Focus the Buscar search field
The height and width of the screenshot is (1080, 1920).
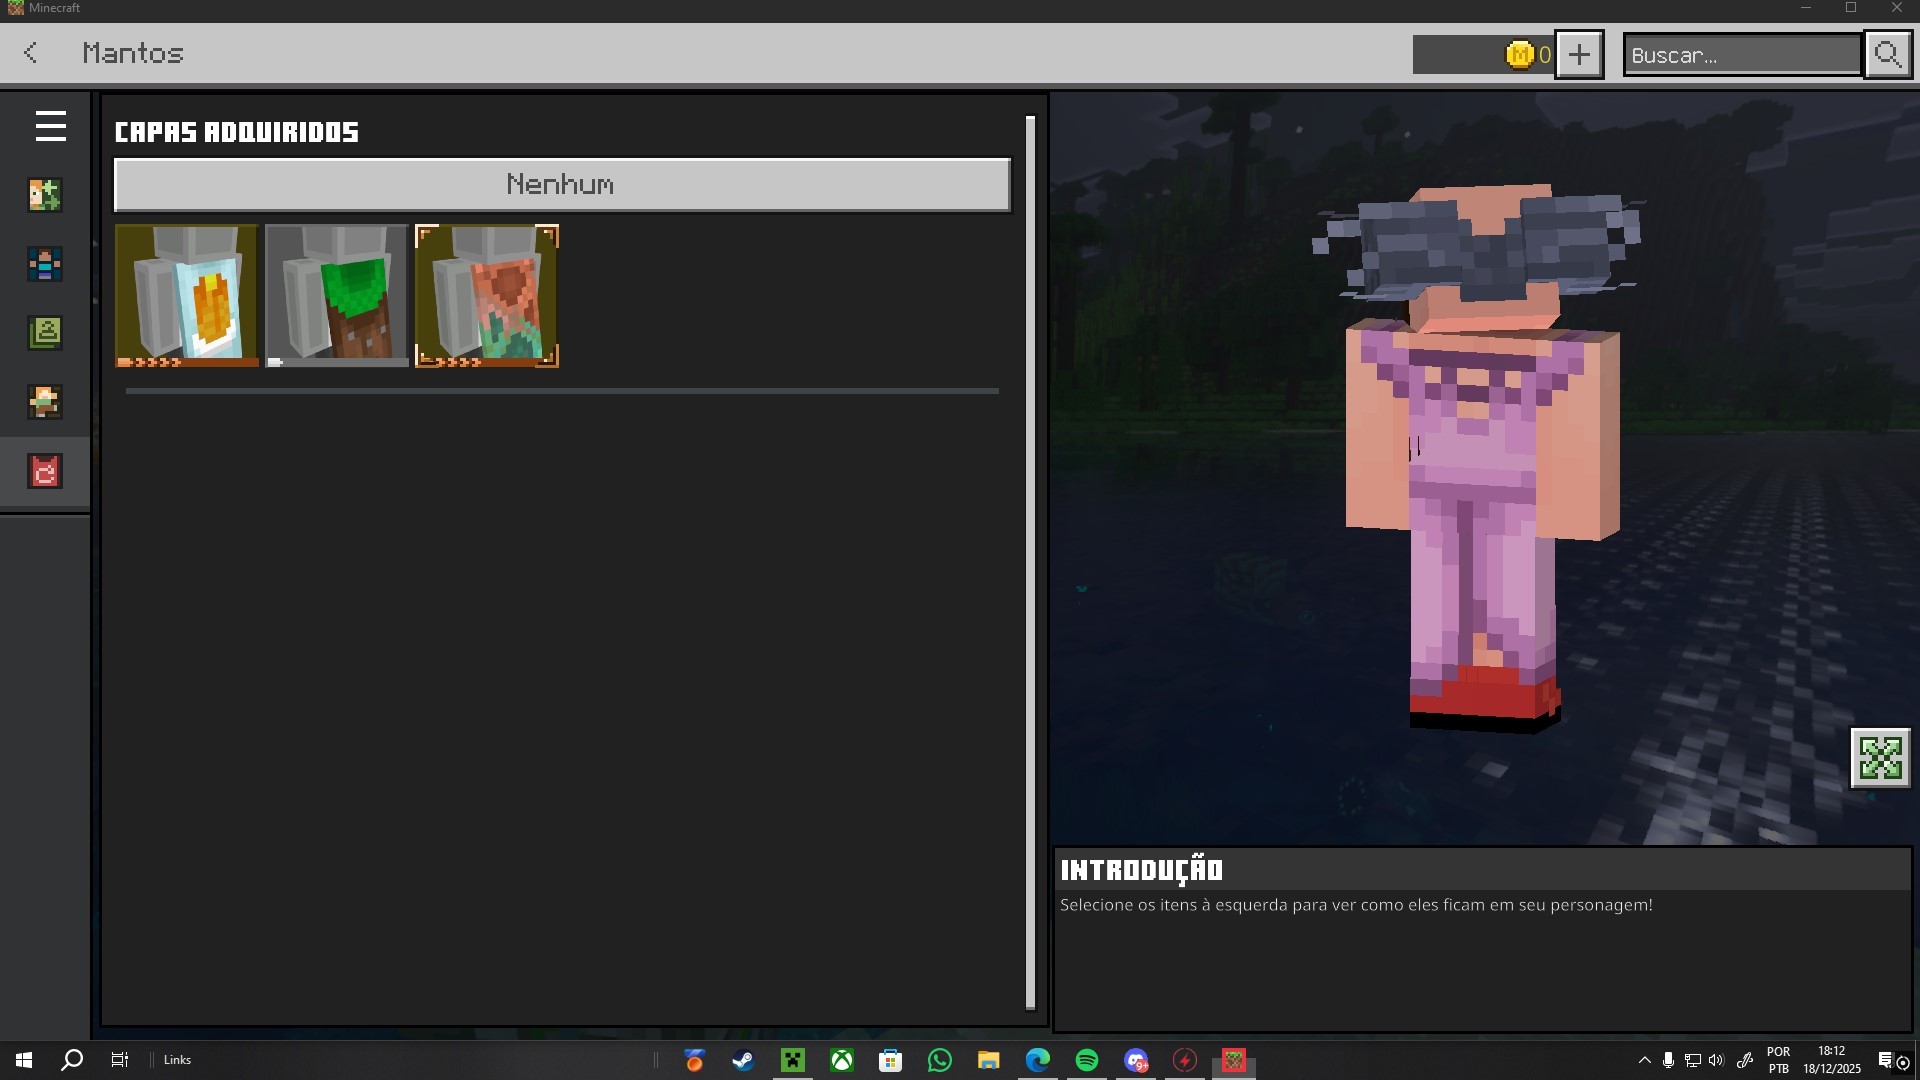click(x=1742, y=54)
